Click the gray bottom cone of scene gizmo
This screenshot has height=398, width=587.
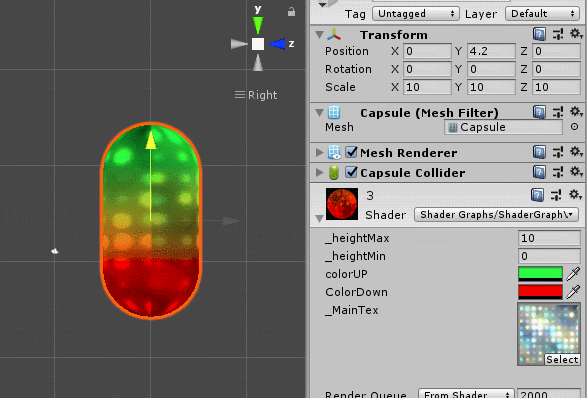258,63
